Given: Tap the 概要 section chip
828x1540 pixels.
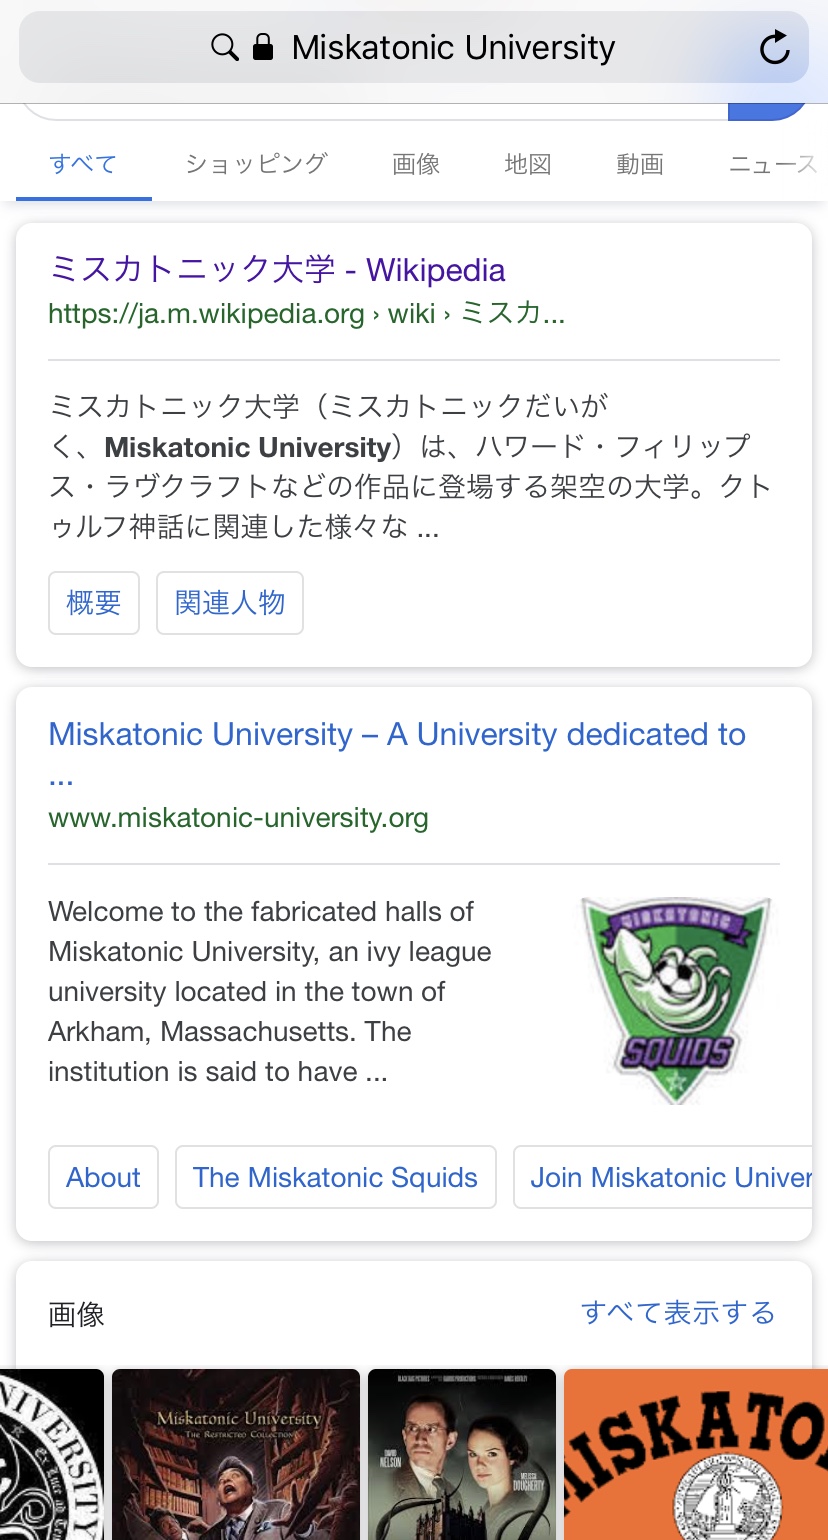Looking at the screenshot, I should 94,603.
